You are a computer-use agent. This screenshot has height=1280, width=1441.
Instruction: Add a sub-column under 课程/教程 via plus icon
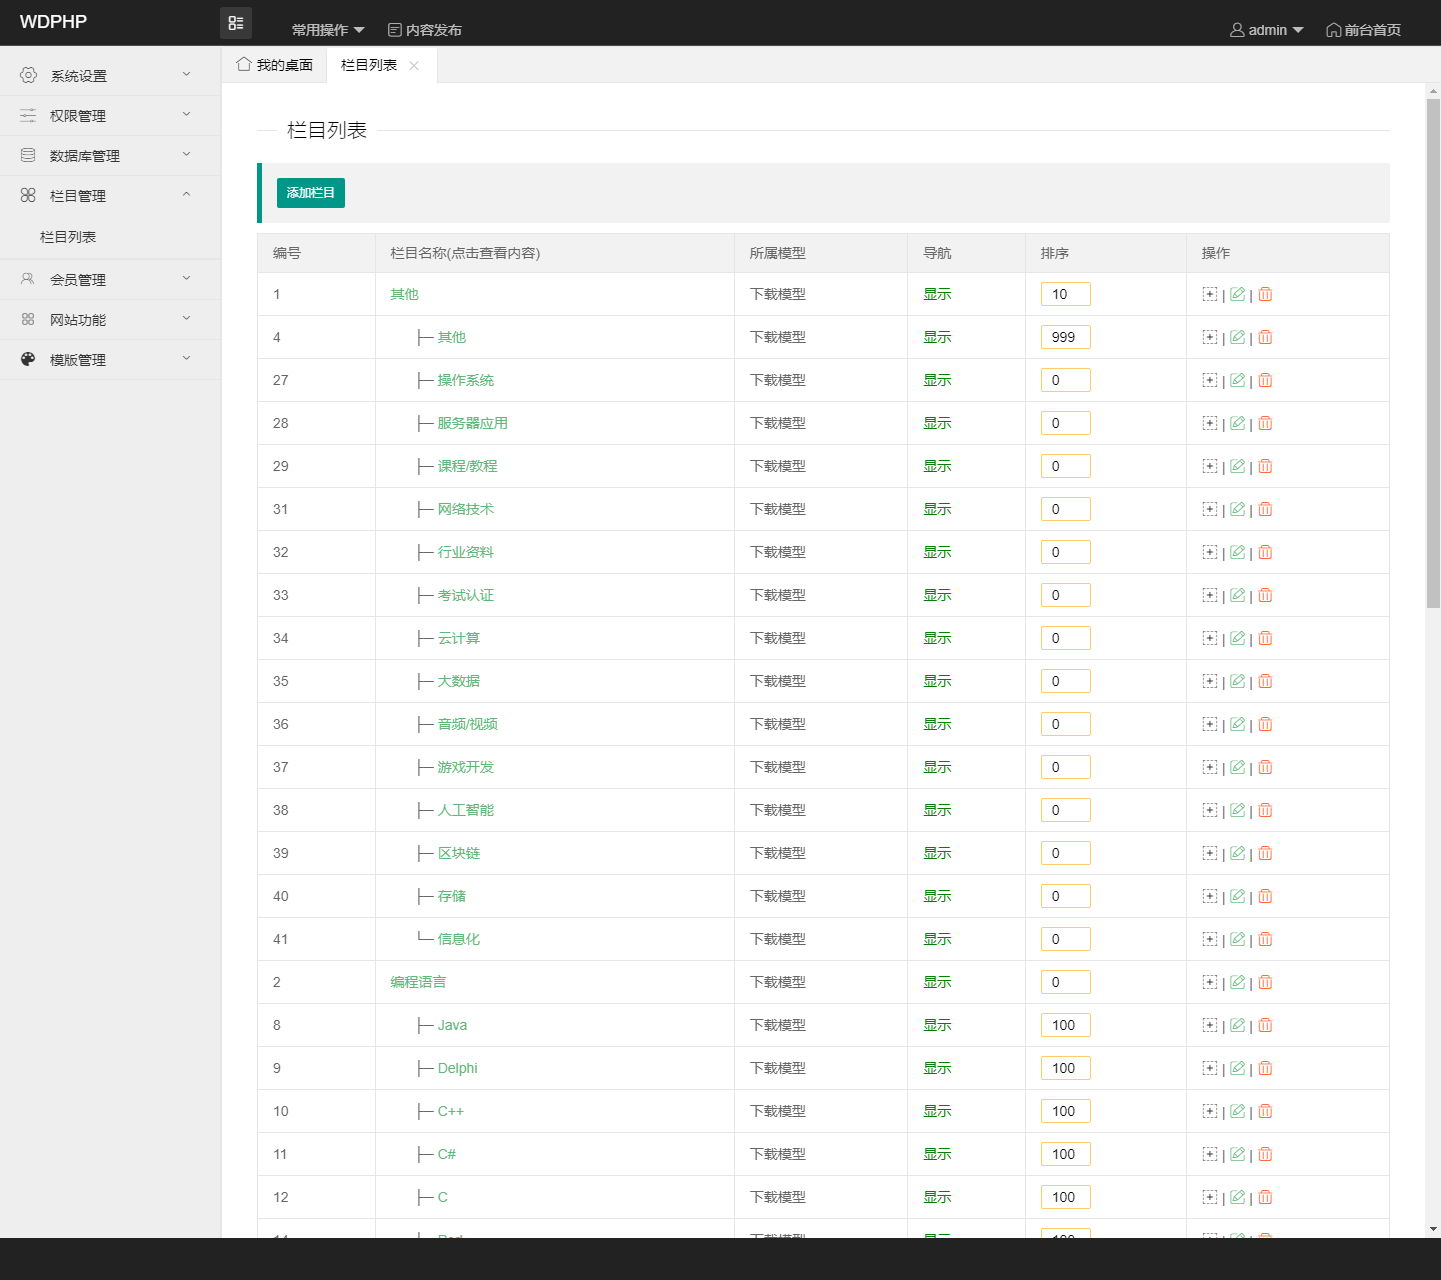(x=1210, y=466)
